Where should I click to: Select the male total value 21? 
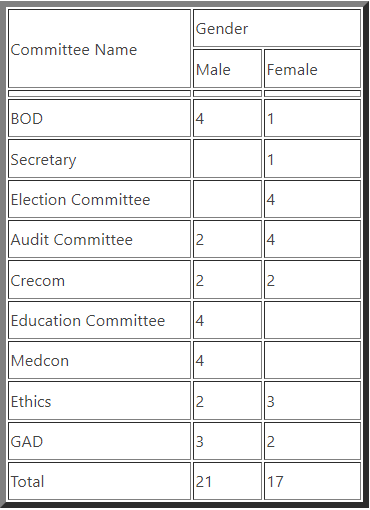pos(227,481)
